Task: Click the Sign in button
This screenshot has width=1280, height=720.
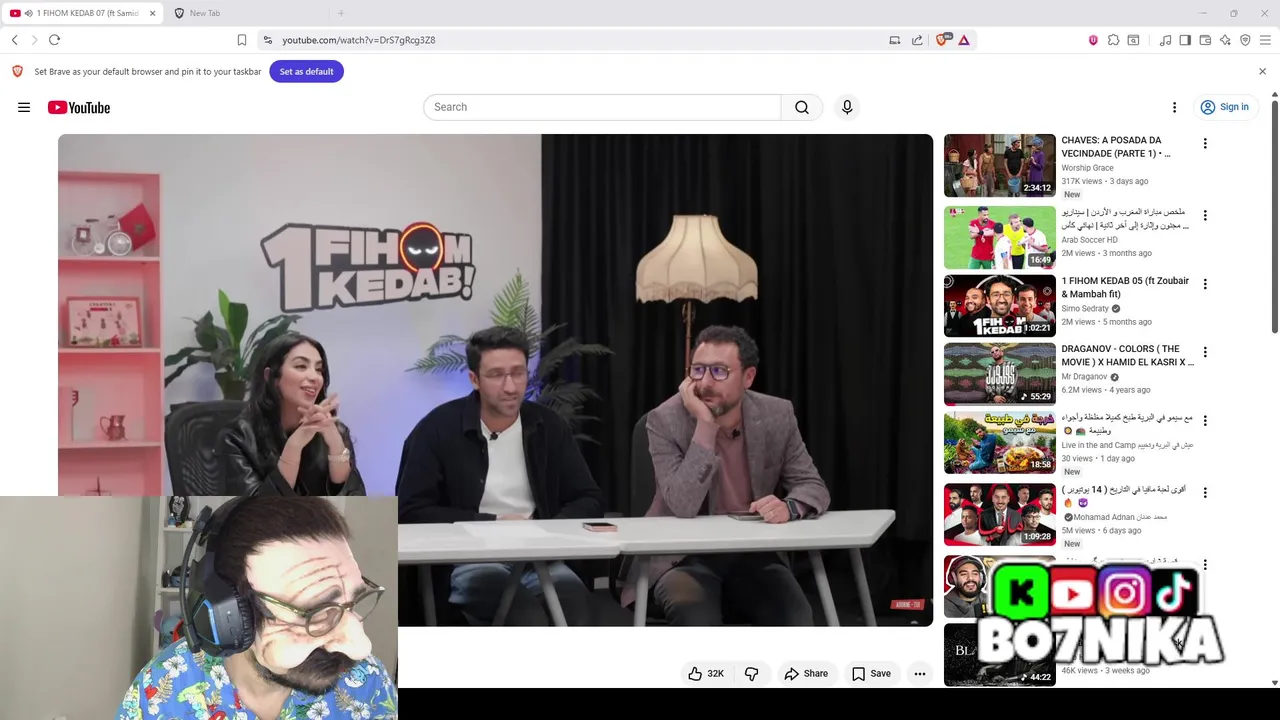Action: click(x=1224, y=107)
